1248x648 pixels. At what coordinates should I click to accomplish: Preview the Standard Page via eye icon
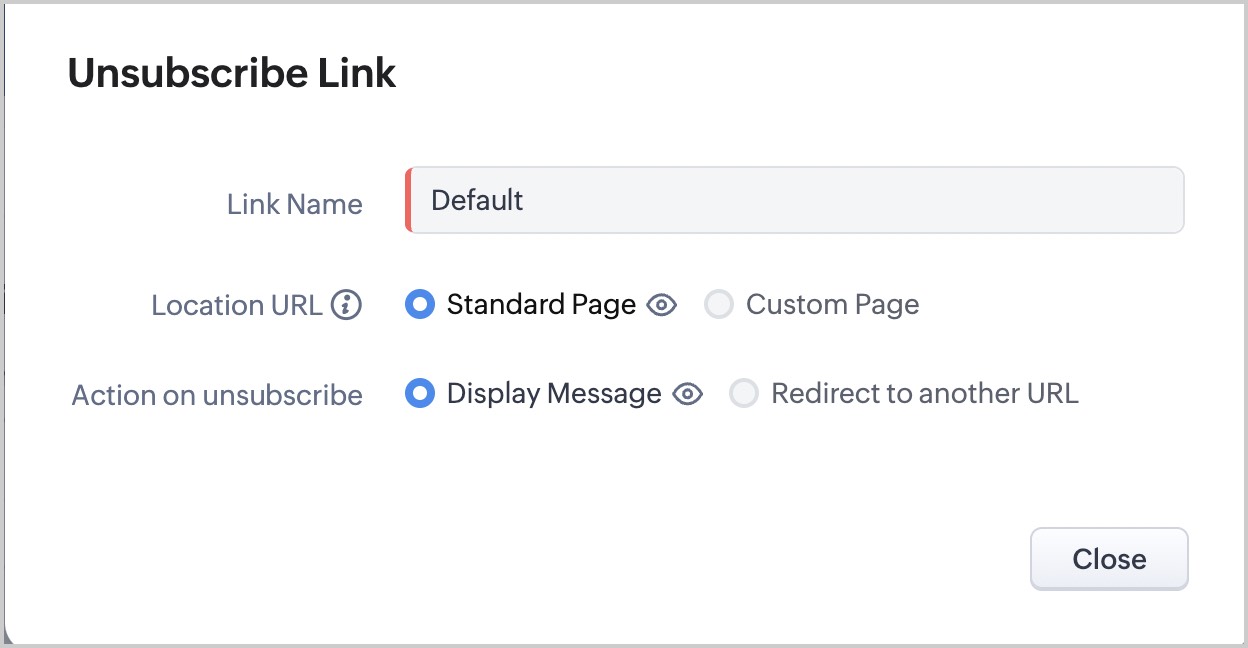click(x=661, y=305)
